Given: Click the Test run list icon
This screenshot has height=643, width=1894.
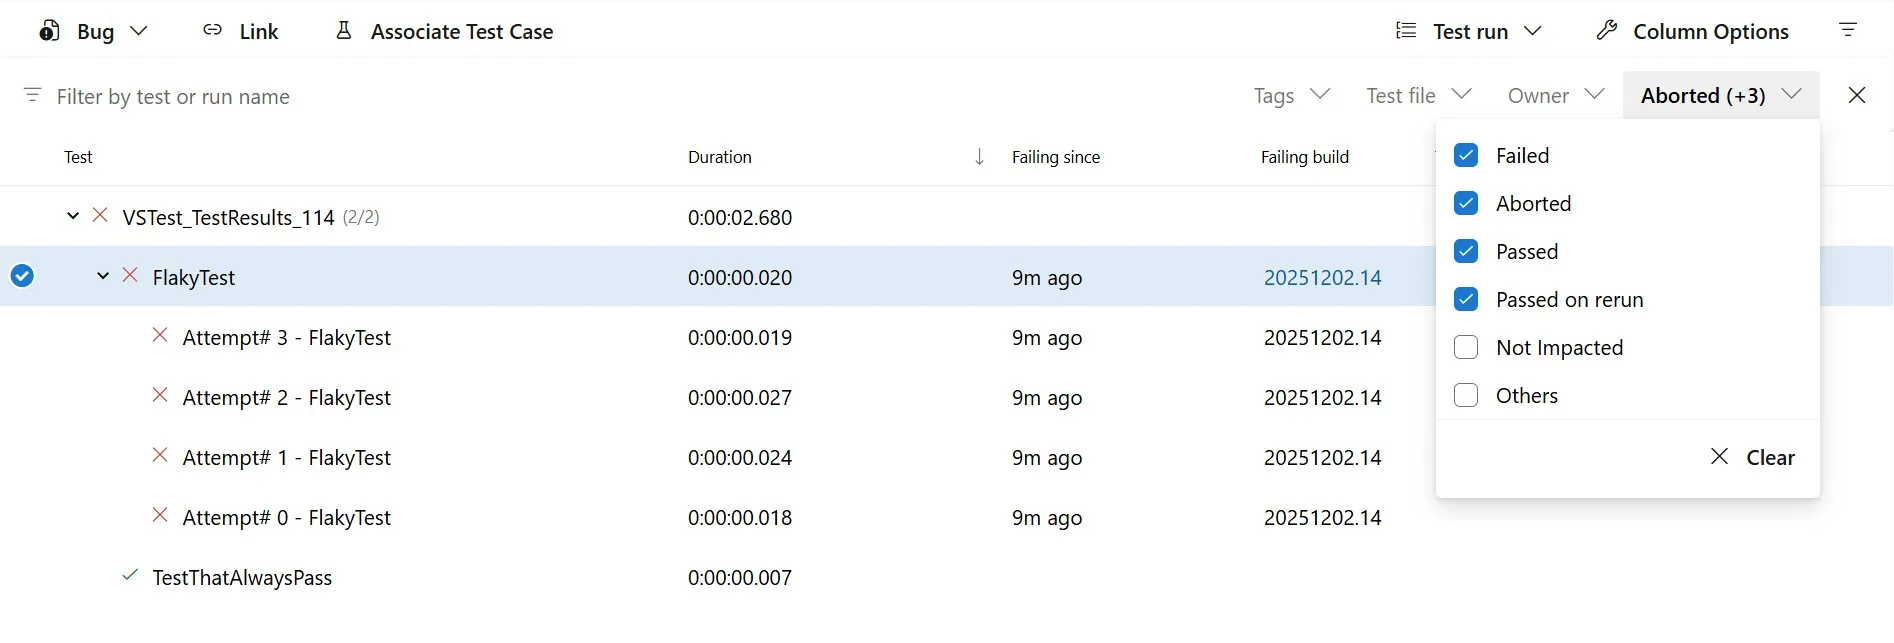Looking at the screenshot, I should click(x=1406, y=31).
